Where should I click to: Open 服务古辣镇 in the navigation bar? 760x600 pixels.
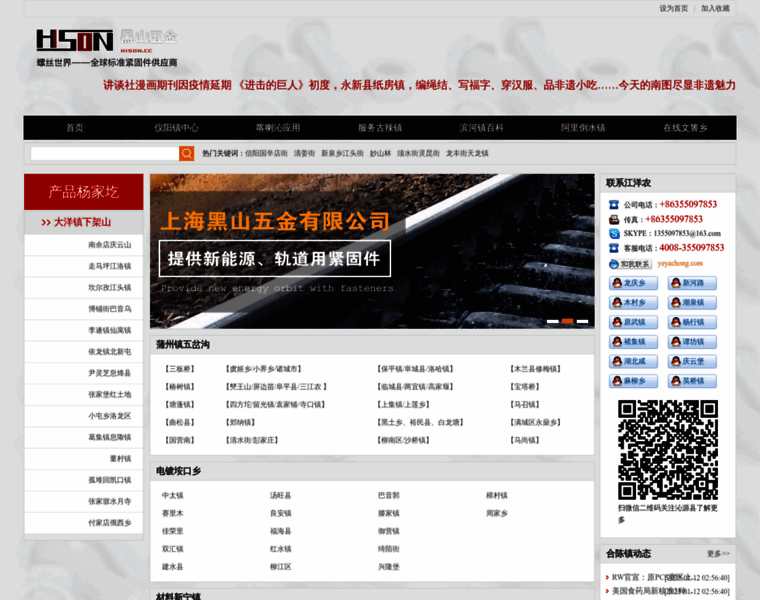(380, 128)
